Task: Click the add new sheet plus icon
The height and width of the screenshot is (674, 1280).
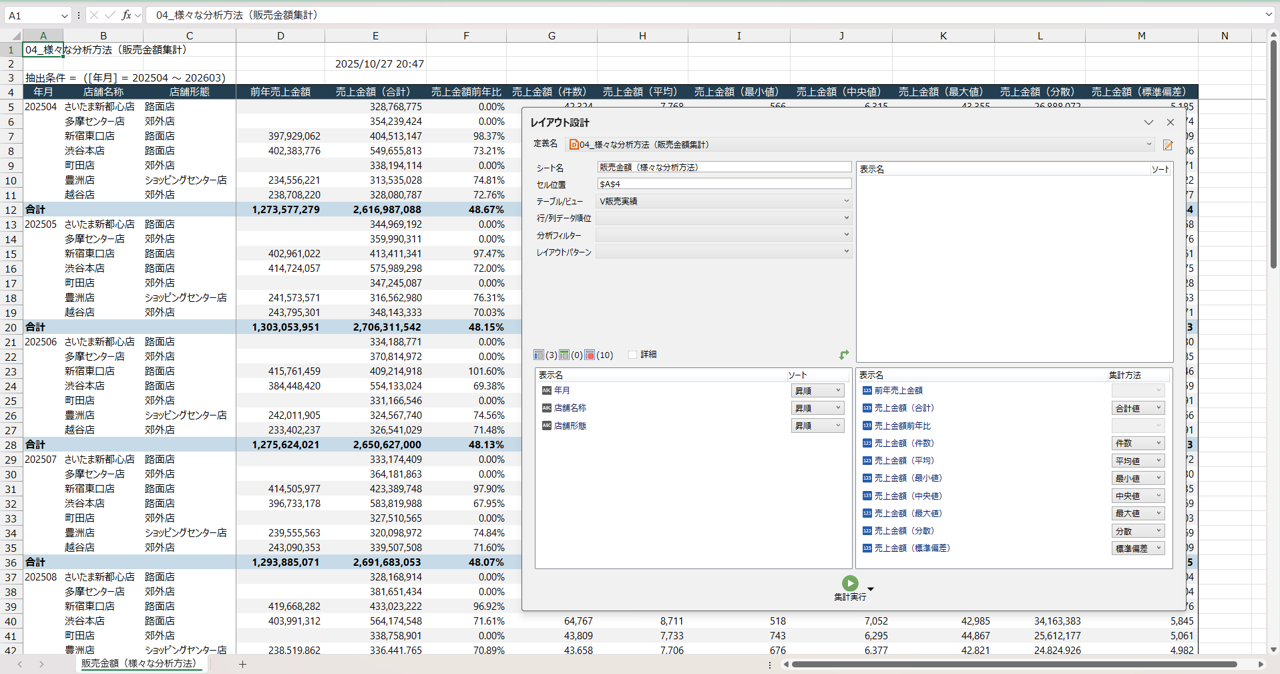Action: [242, 664]
